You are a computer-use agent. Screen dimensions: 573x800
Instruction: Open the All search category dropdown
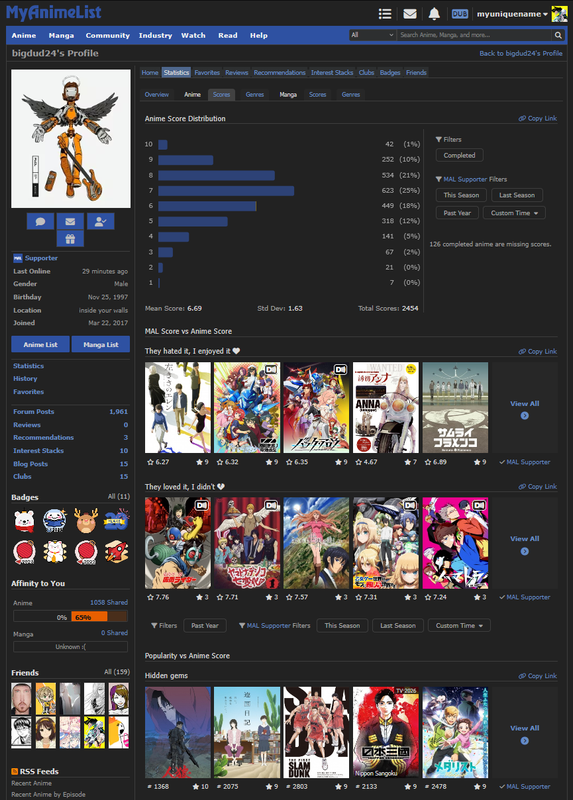[372, 35]
